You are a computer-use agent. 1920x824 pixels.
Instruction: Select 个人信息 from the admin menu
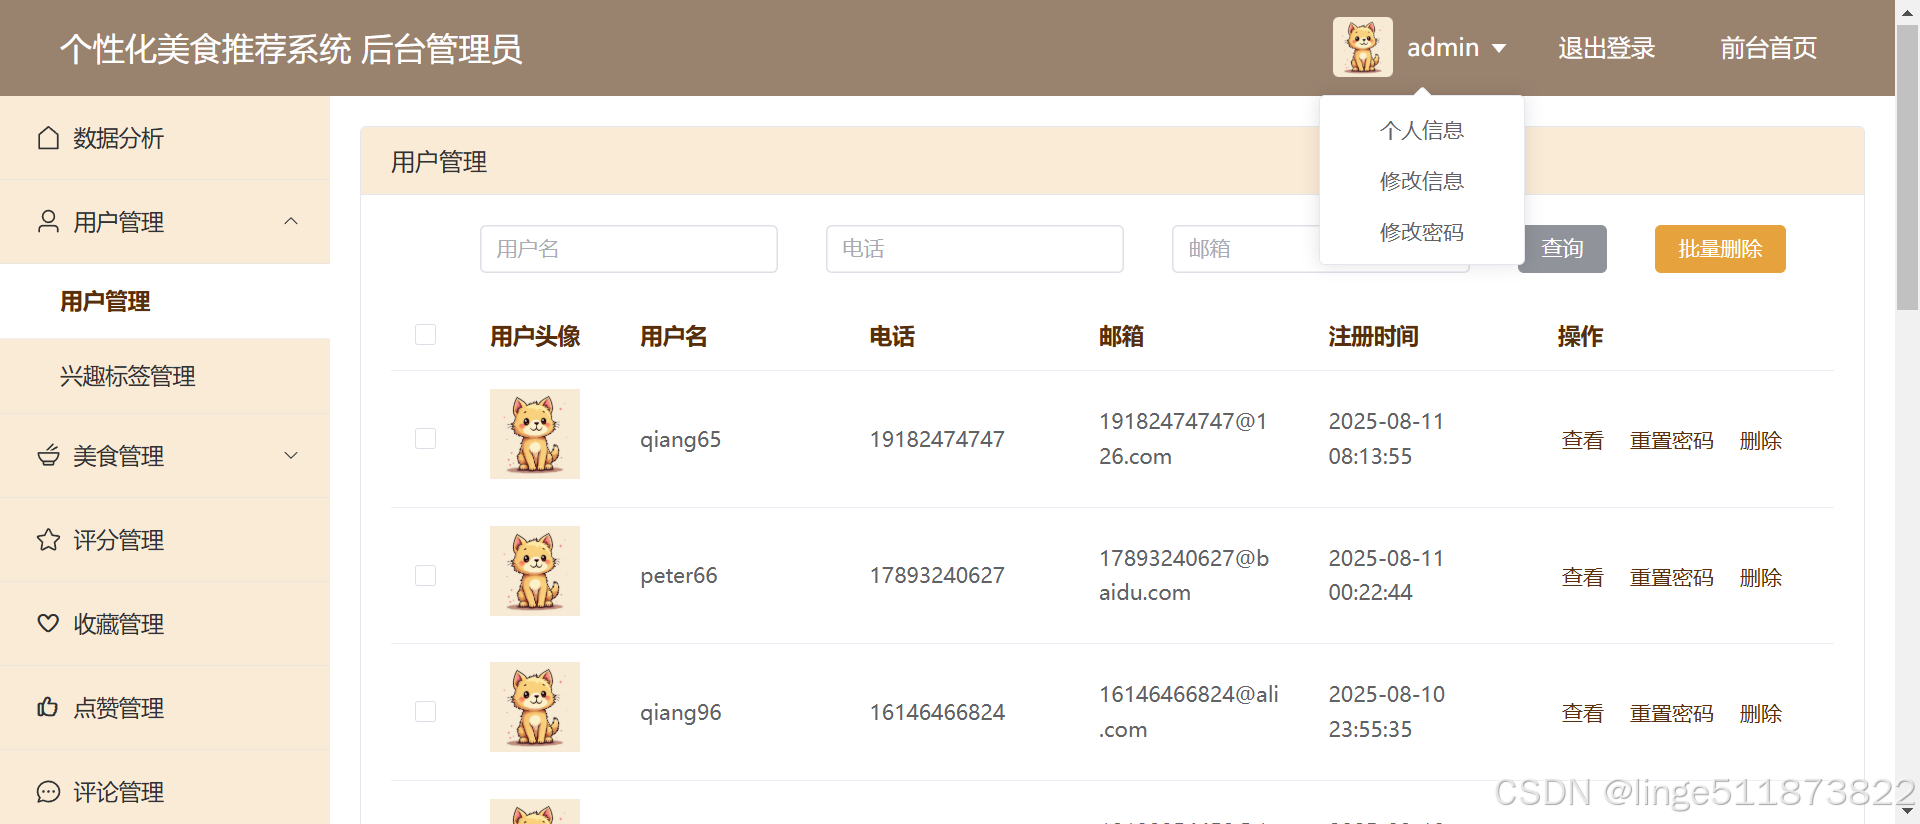(x=1421, y=130)
